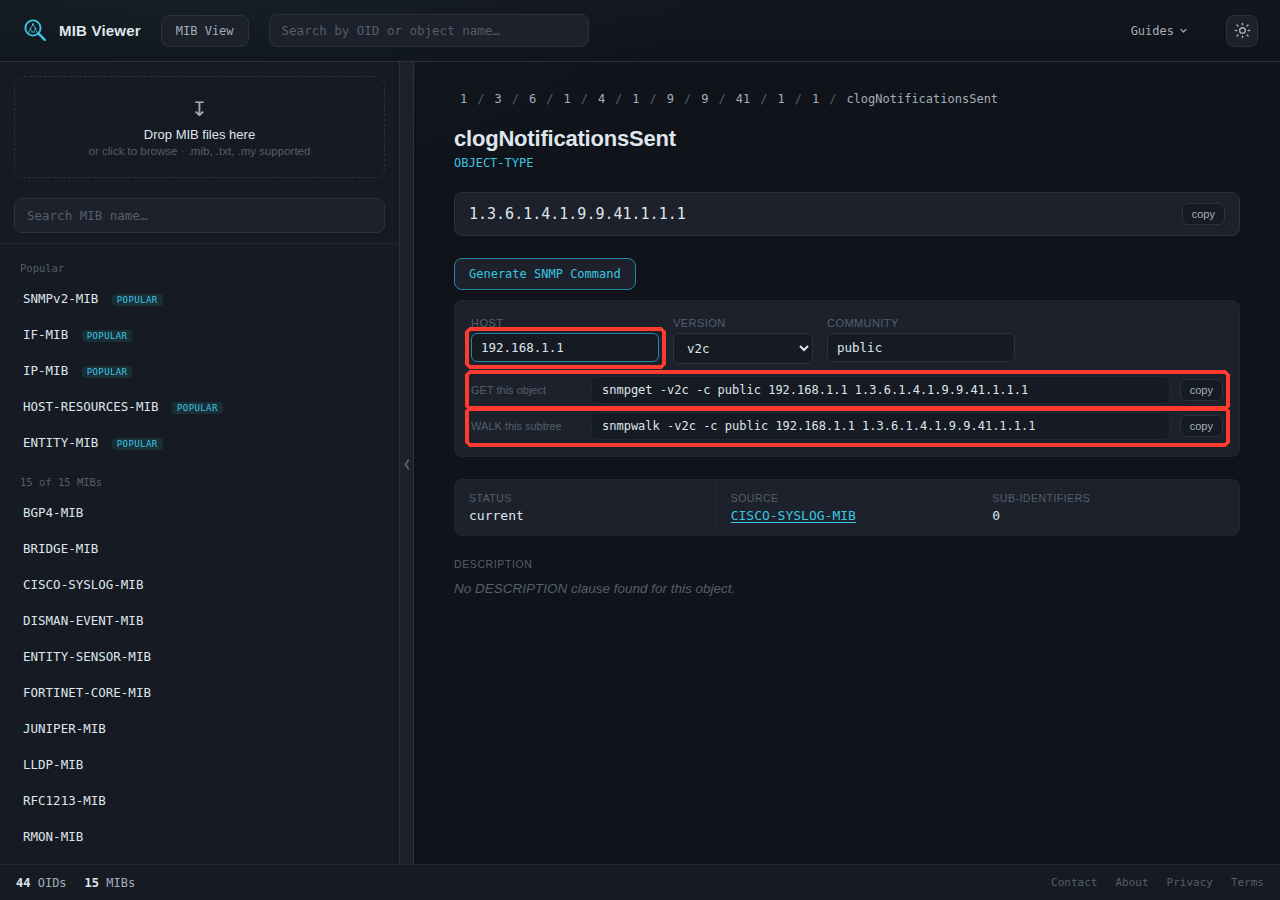Click the first breadcrumb segment 3

pos(498,99)
